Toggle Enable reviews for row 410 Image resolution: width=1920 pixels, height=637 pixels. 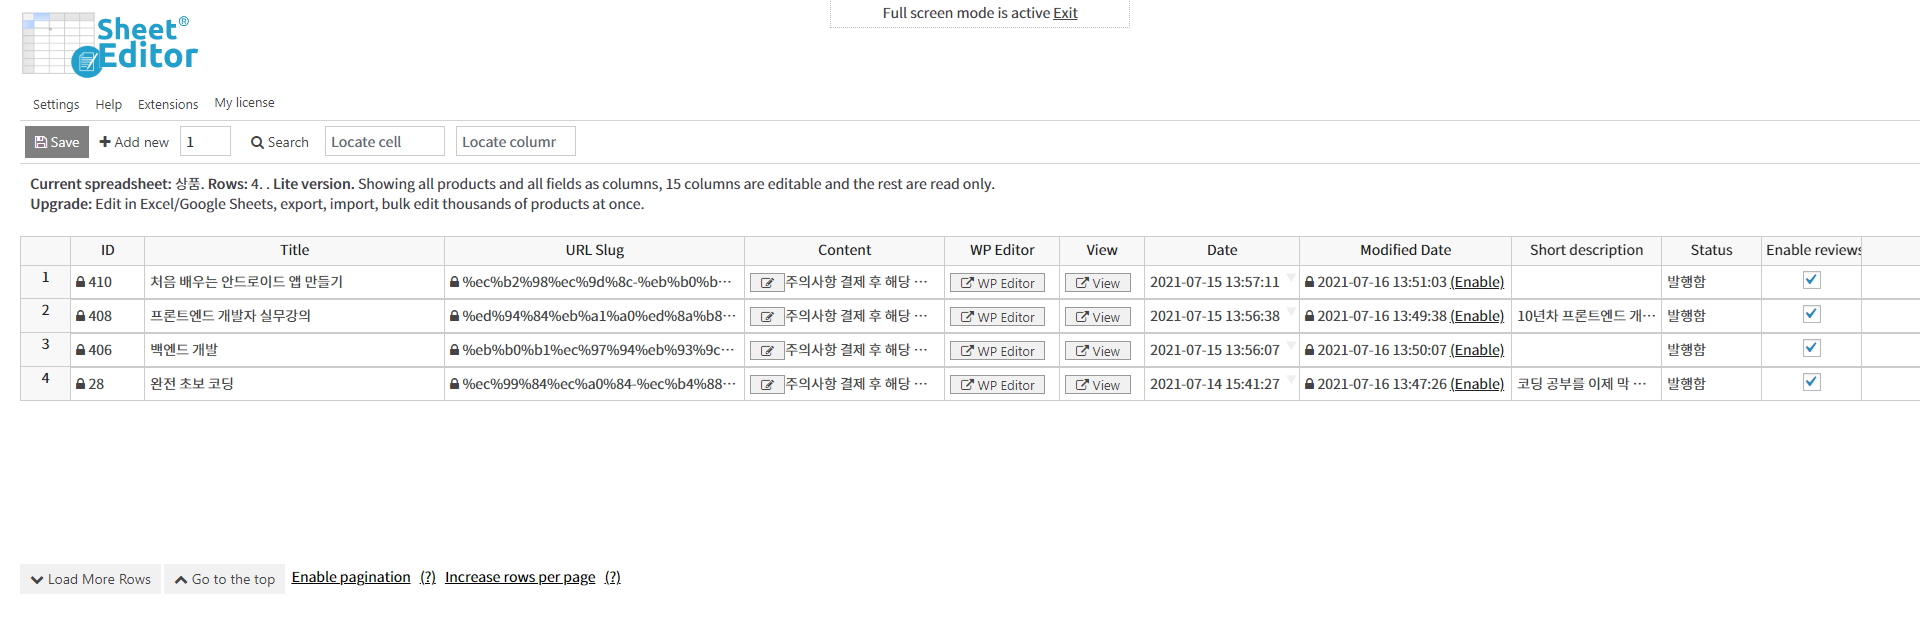(1811, 280)
